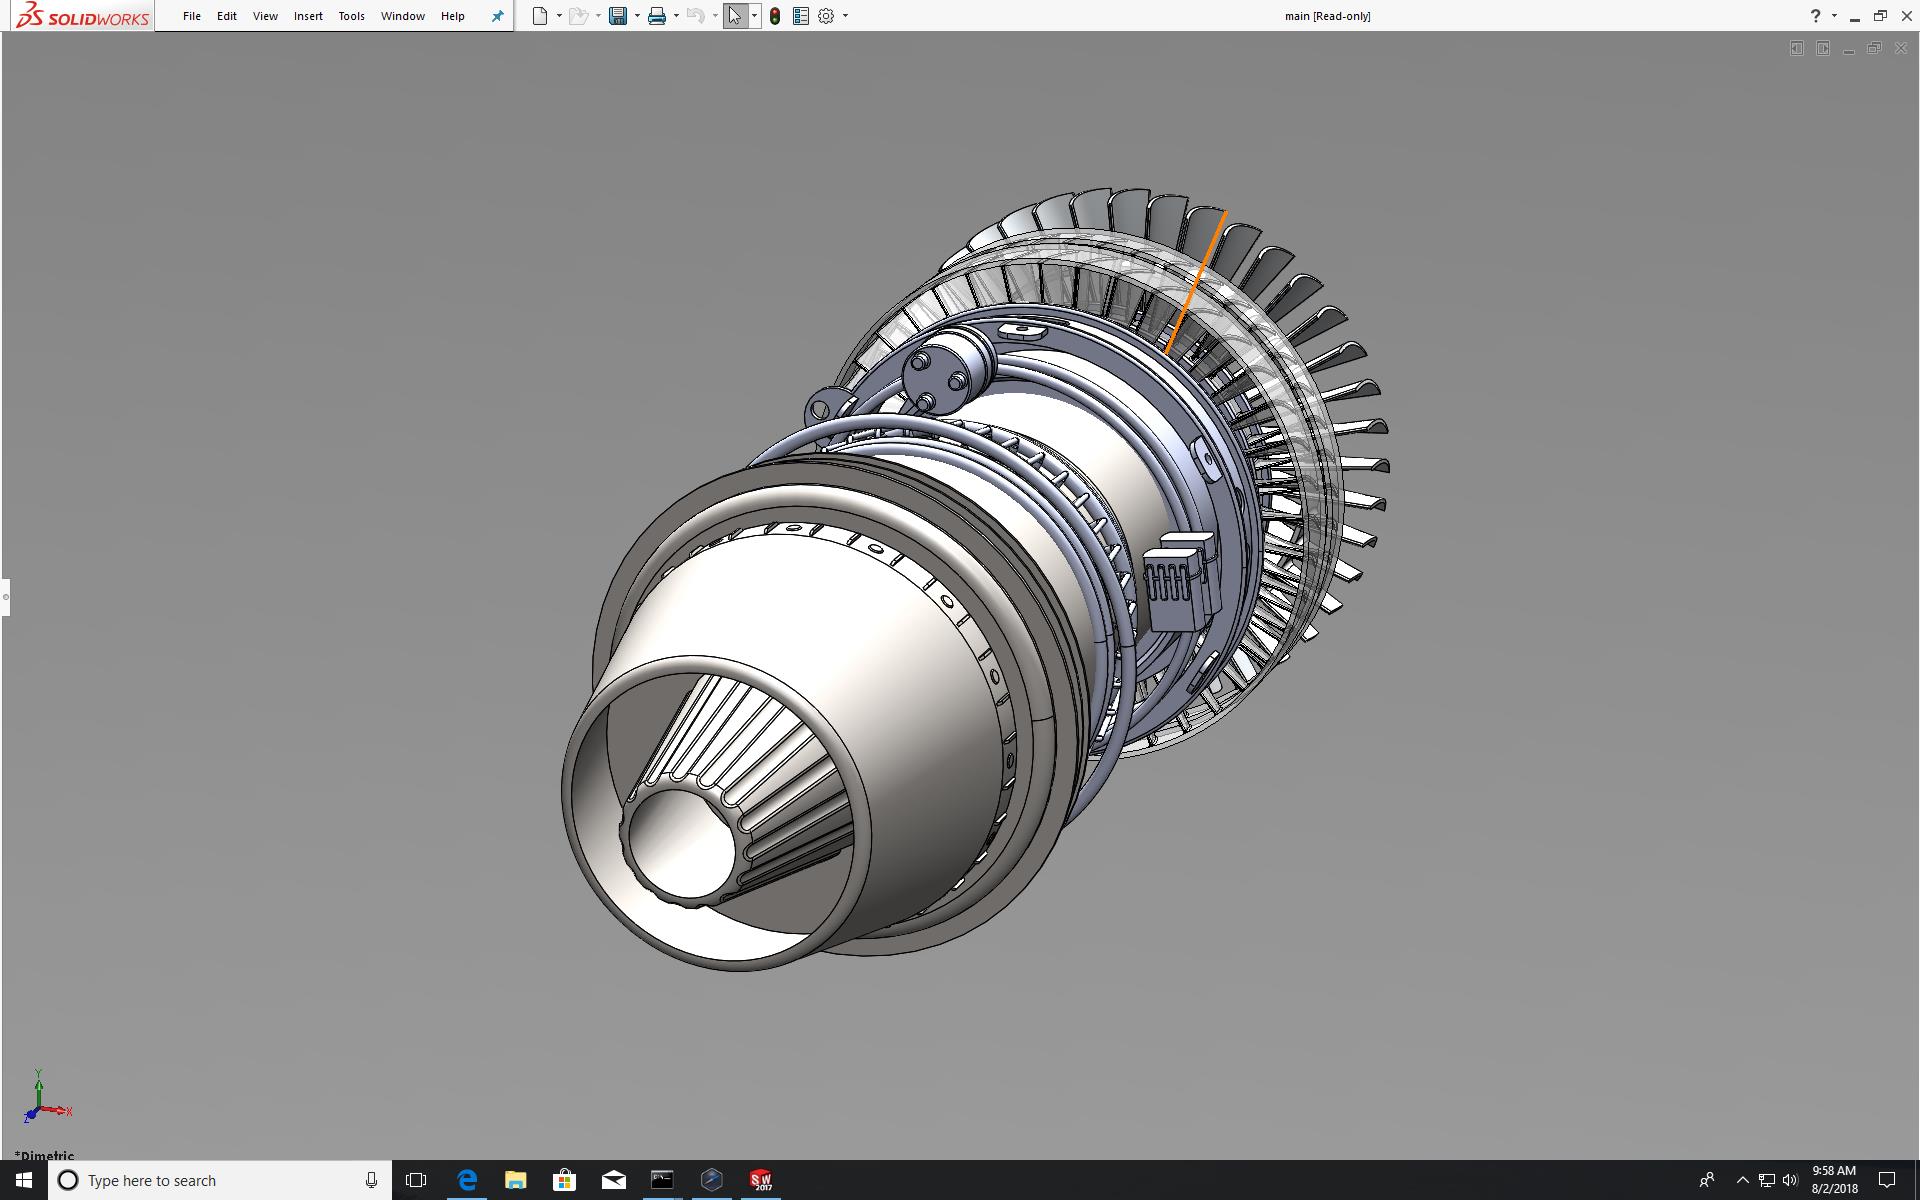Click the New document icon

[540, 16]
